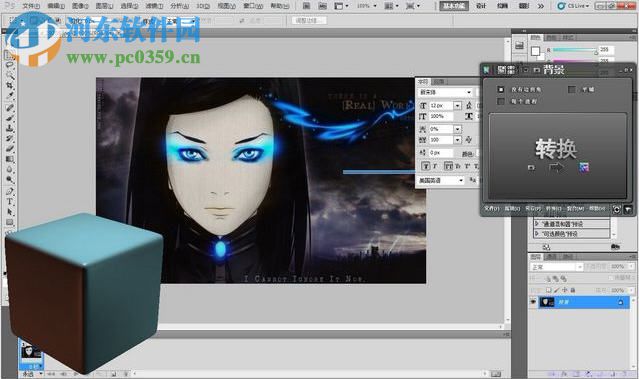Viewport: 639px width, 379px height.
Task: Select the History Brush tool
Action: 9,139
